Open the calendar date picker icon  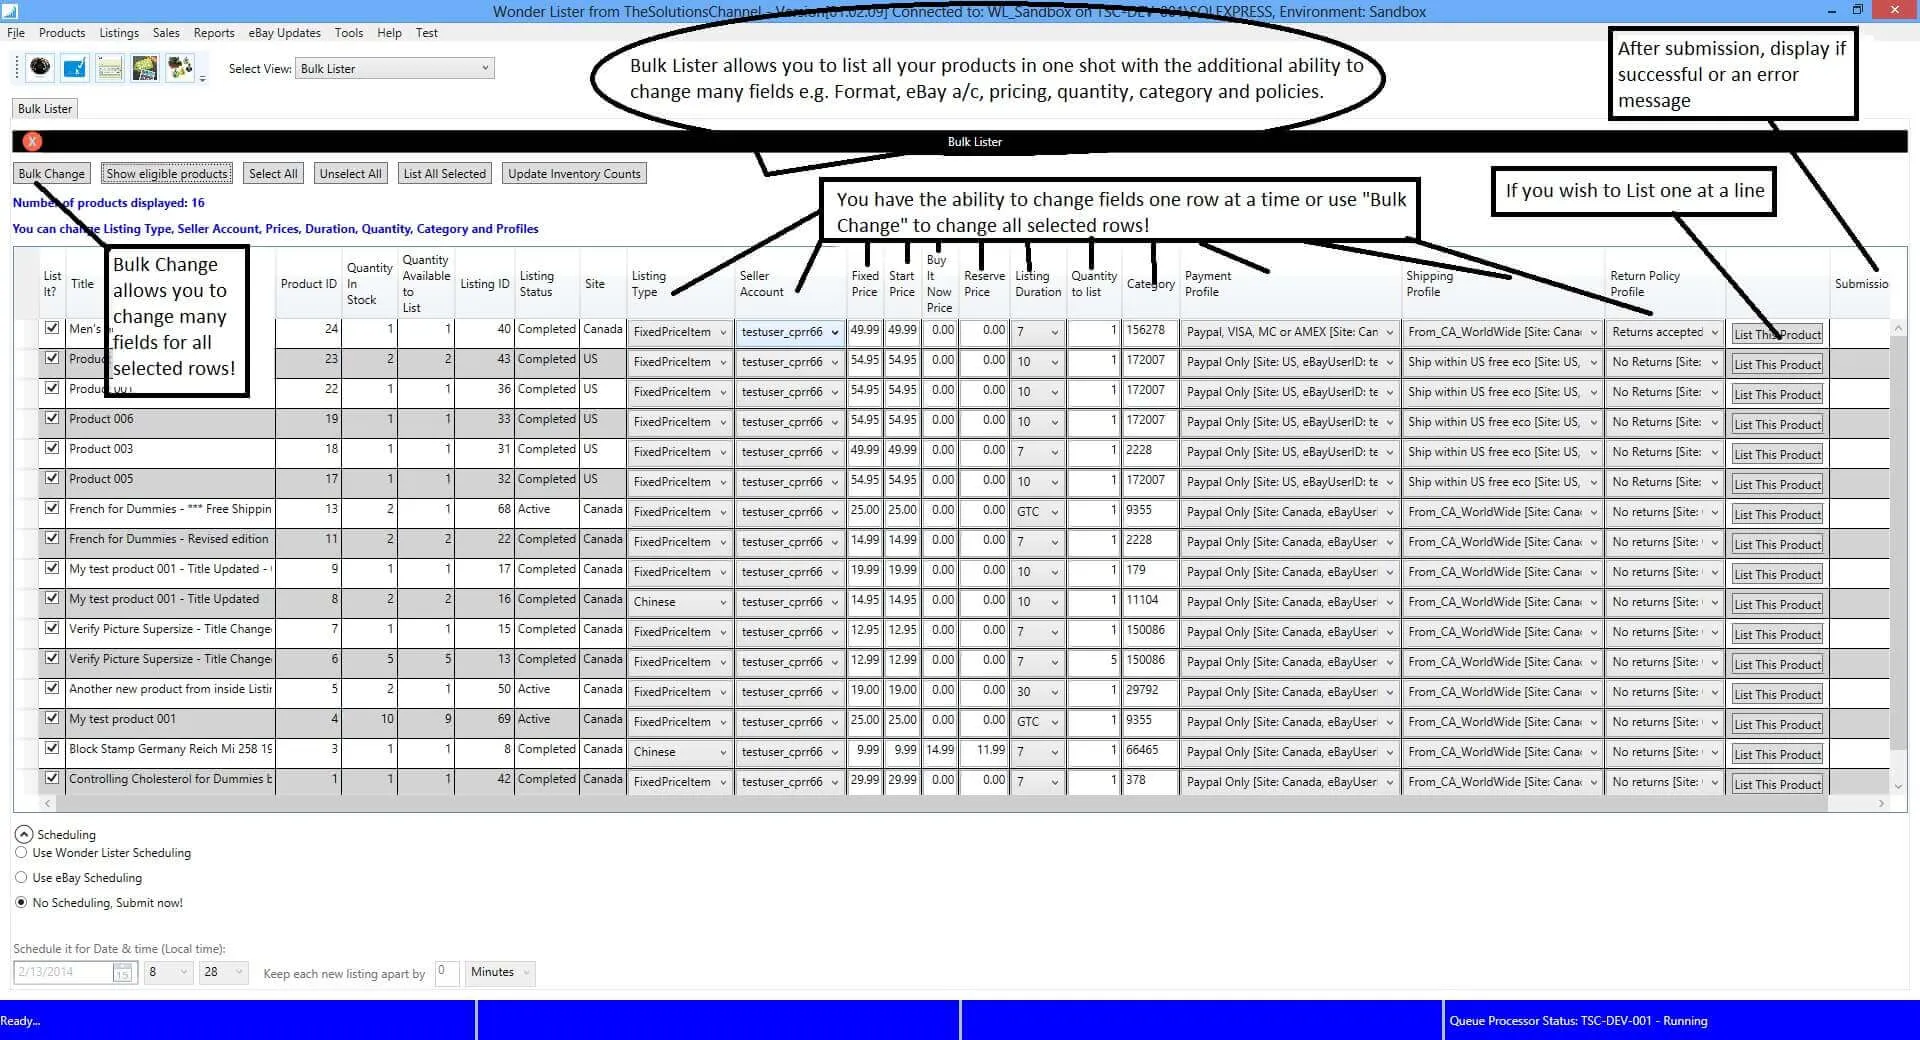click(x=123, y=973)
